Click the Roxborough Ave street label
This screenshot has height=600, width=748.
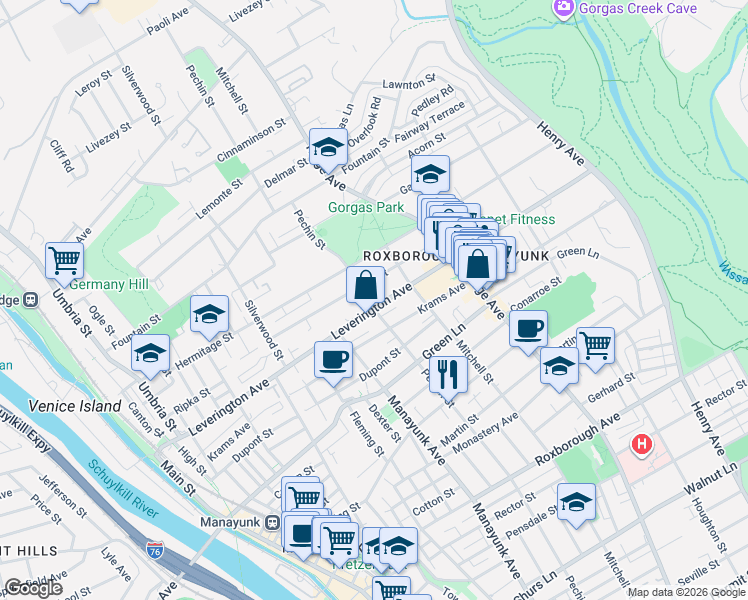pyautogui.click(x=577, y=439)
